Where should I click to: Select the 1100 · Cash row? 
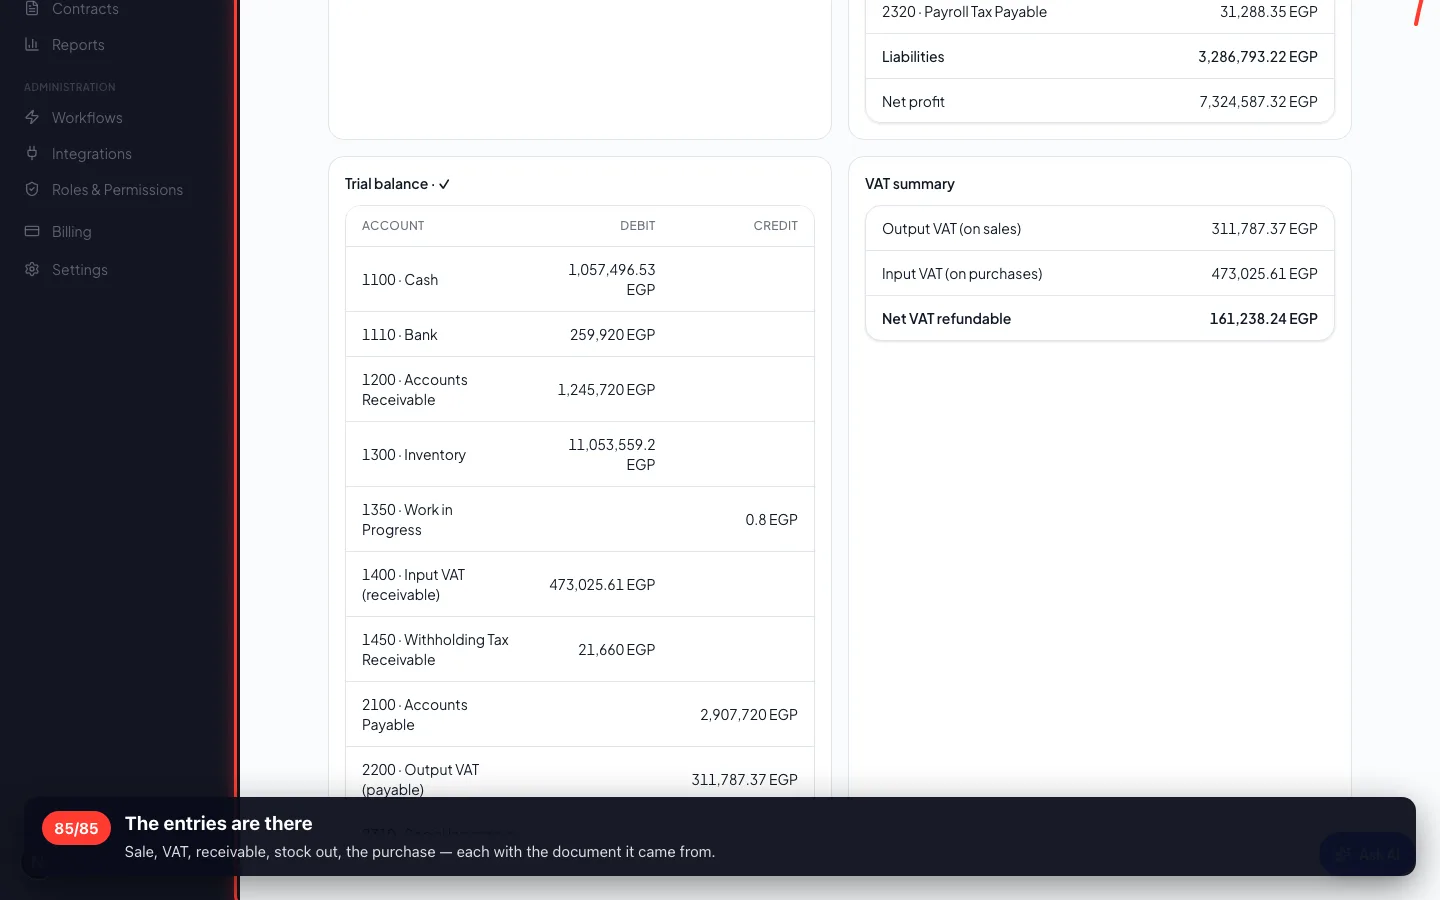(x=580, y=280)
